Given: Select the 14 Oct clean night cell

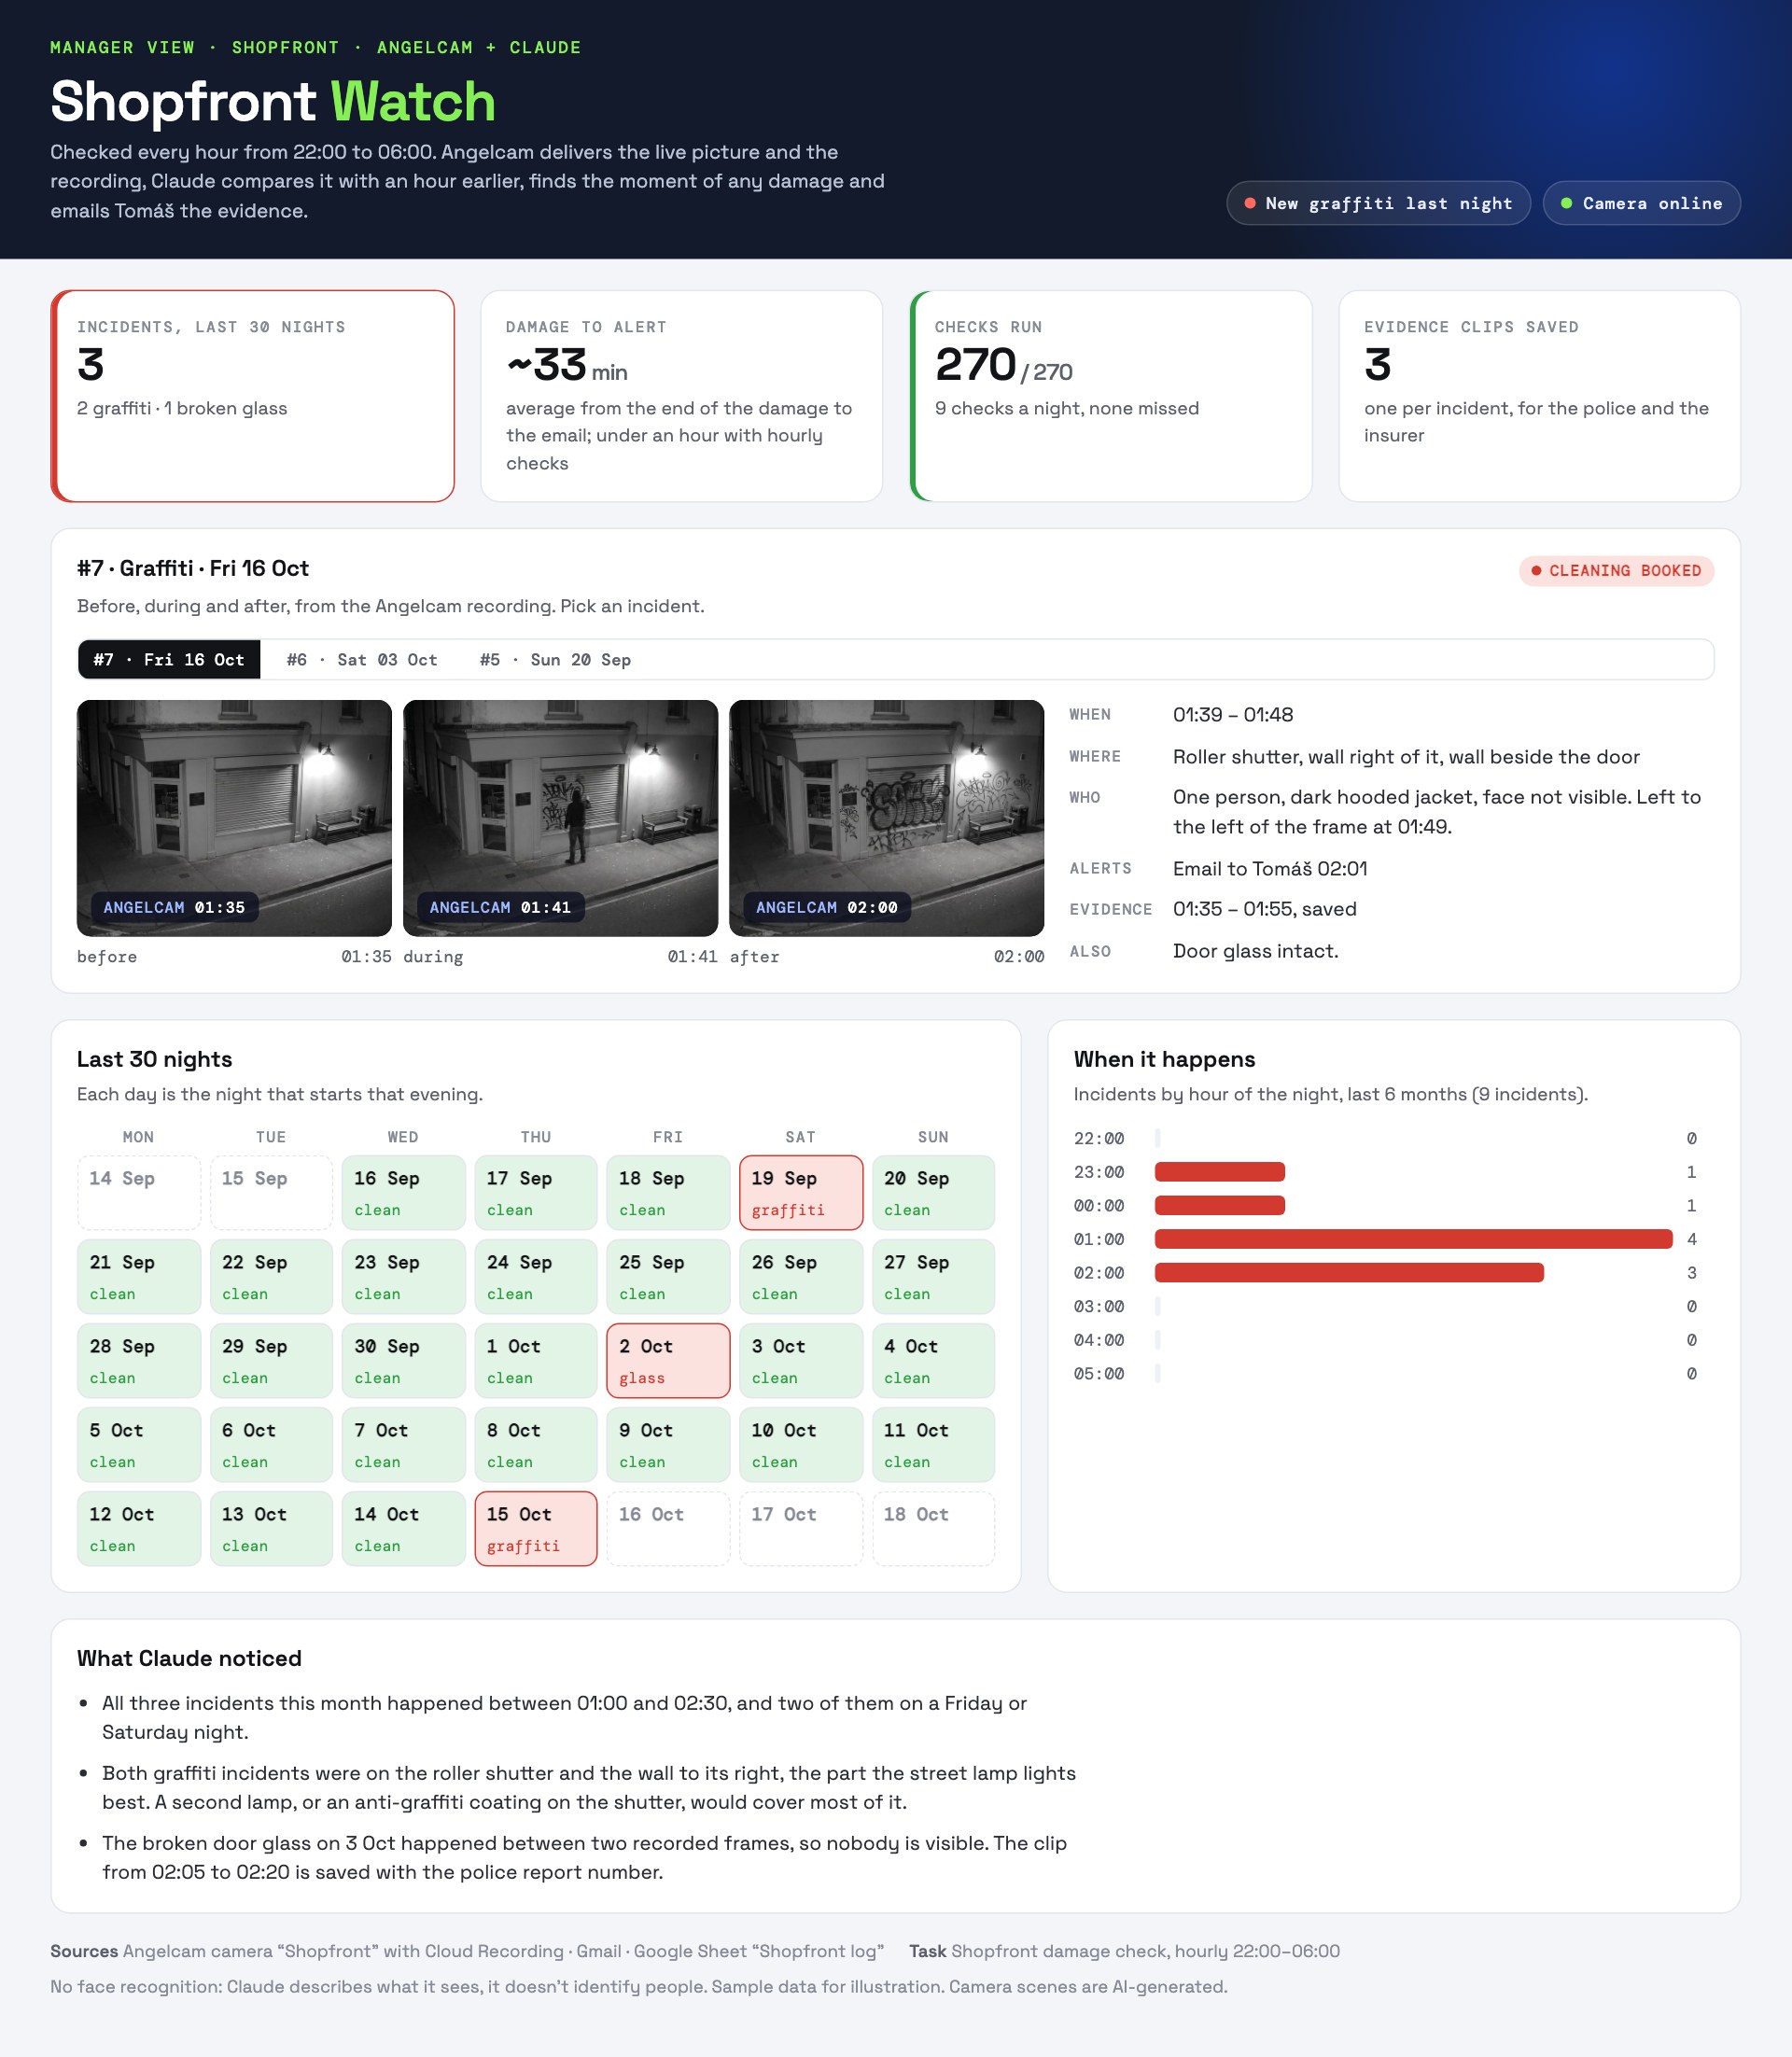Looking at the screenshot, I should (x=403, y=1529).
